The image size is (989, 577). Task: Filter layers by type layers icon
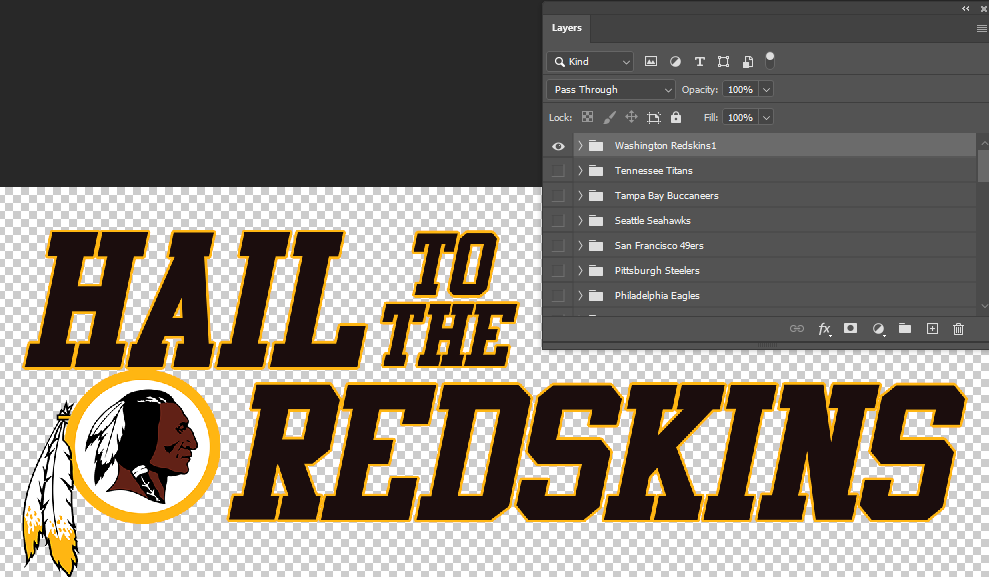click(x=699, y=61)
